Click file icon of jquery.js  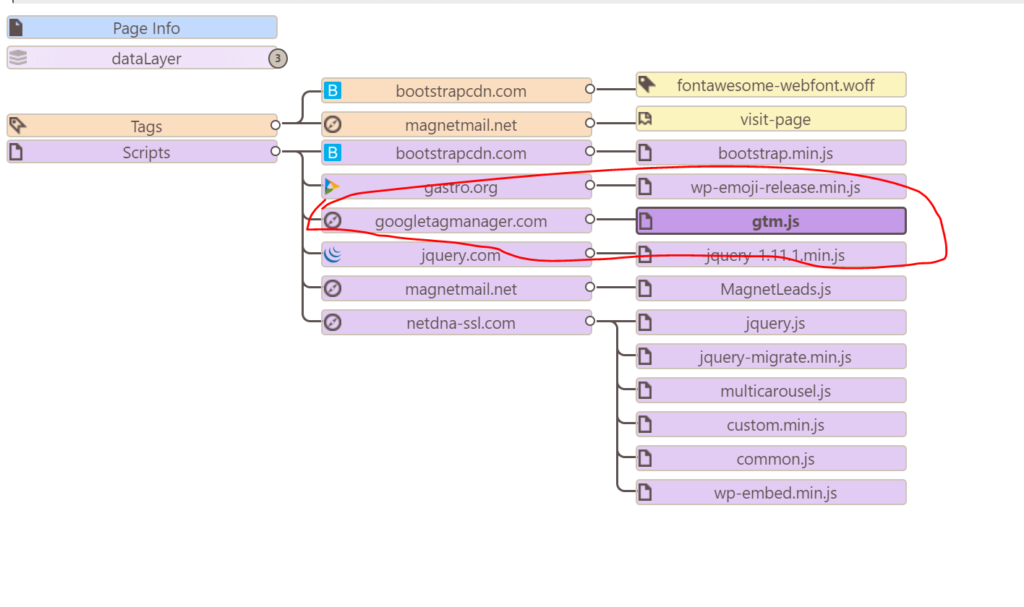tap(645, 322)
